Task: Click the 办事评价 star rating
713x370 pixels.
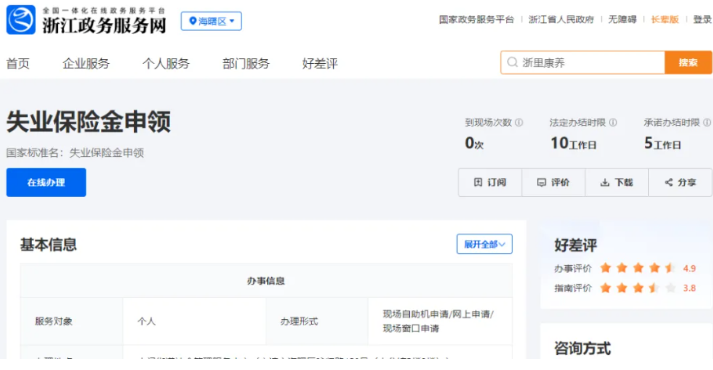Action: point(638,268)
